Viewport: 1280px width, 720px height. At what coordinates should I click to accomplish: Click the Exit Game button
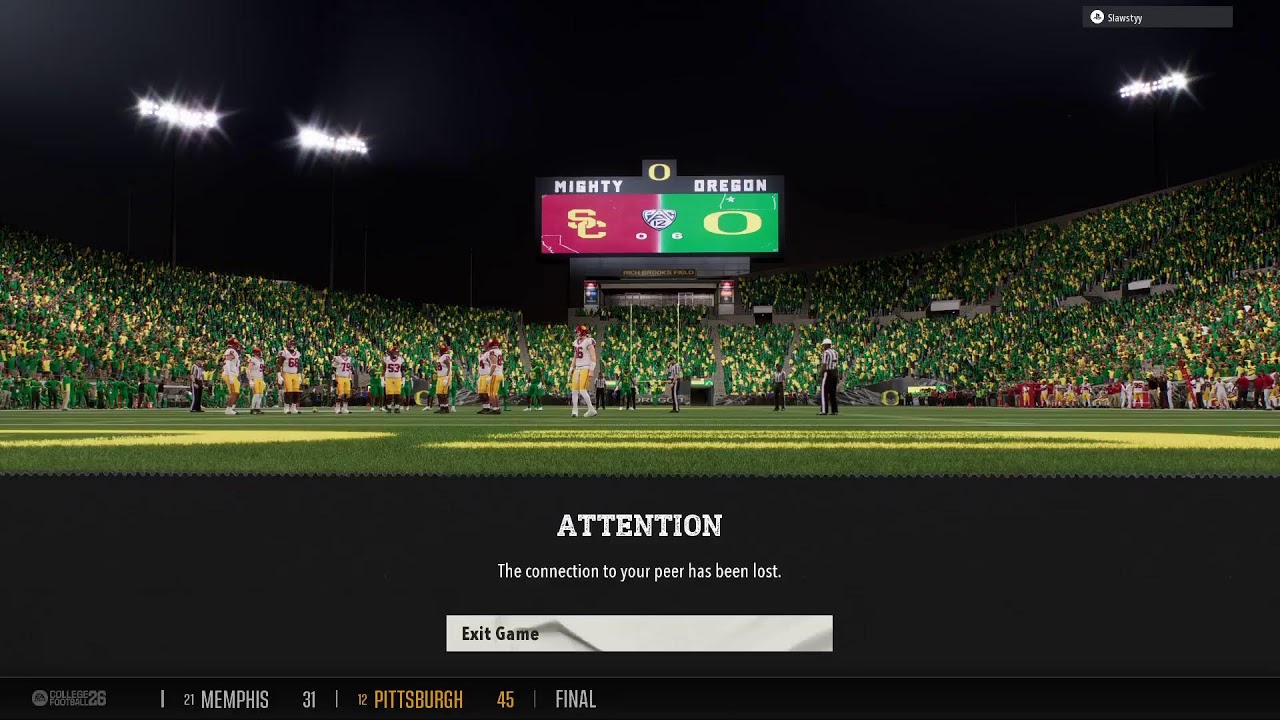[639, 633]
